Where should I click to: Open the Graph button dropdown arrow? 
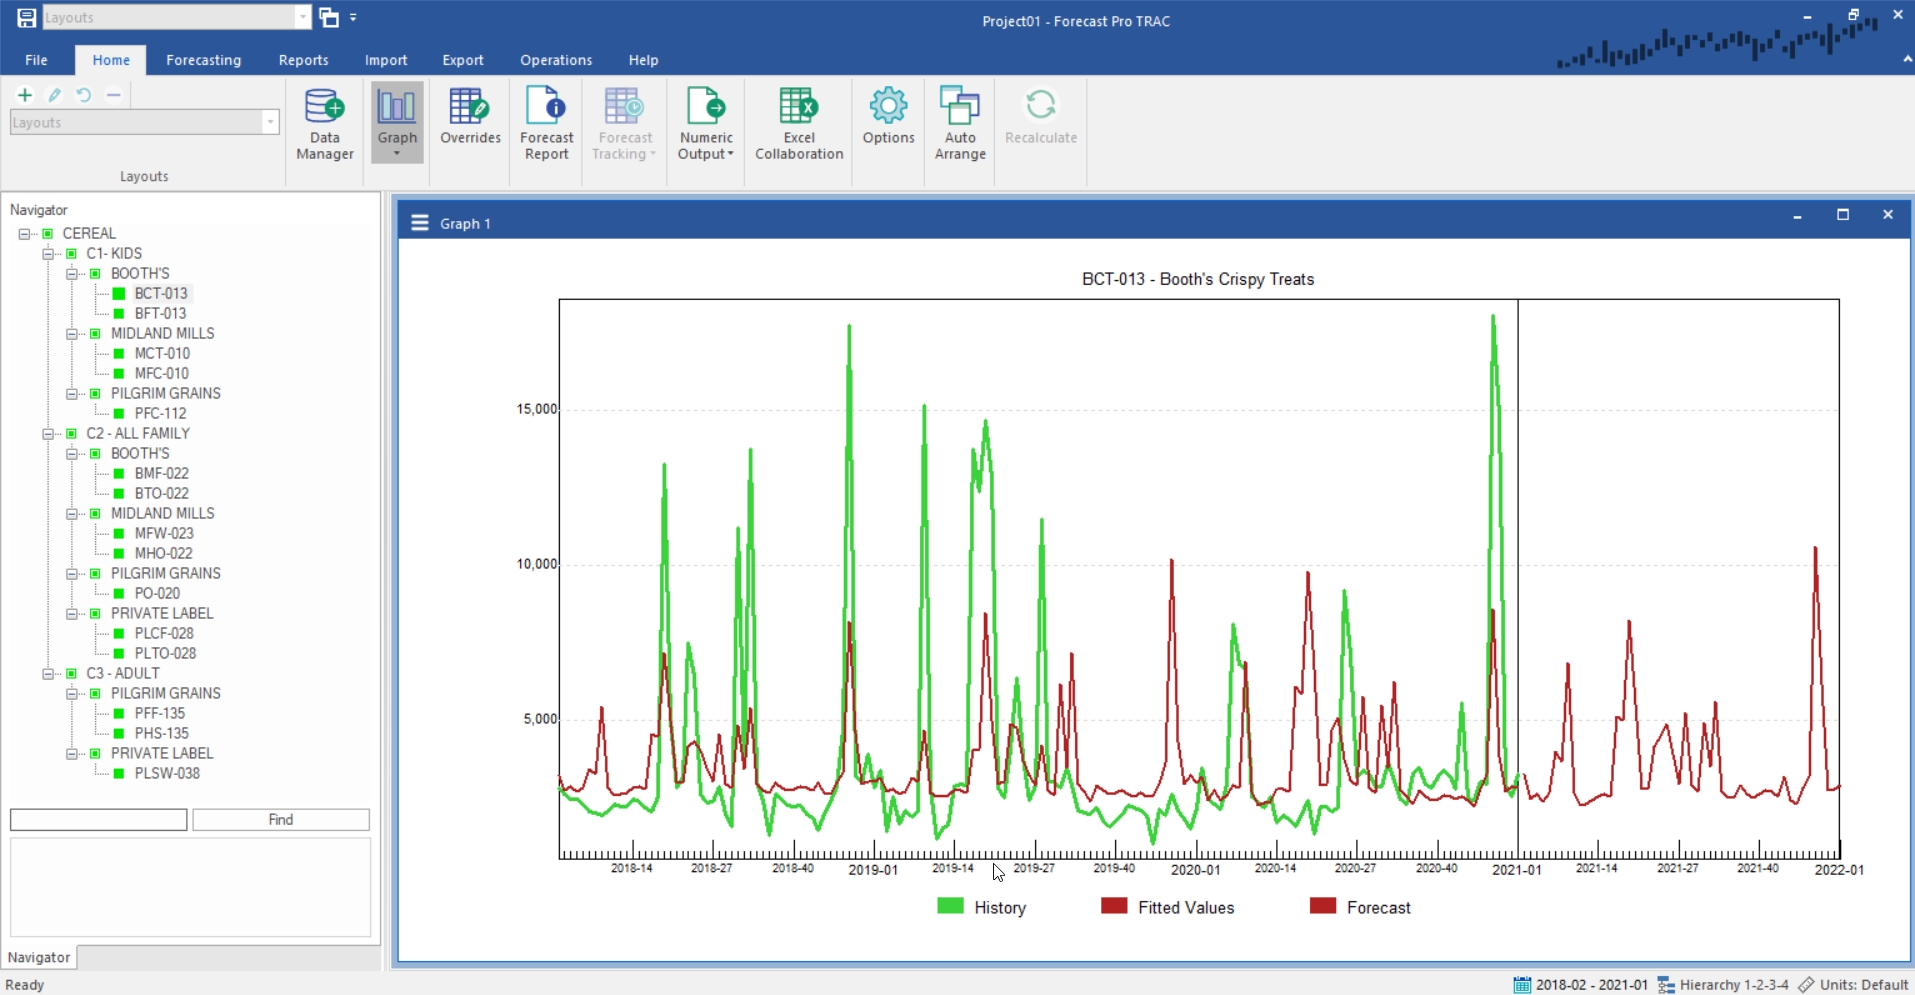(x=397, y=154)
